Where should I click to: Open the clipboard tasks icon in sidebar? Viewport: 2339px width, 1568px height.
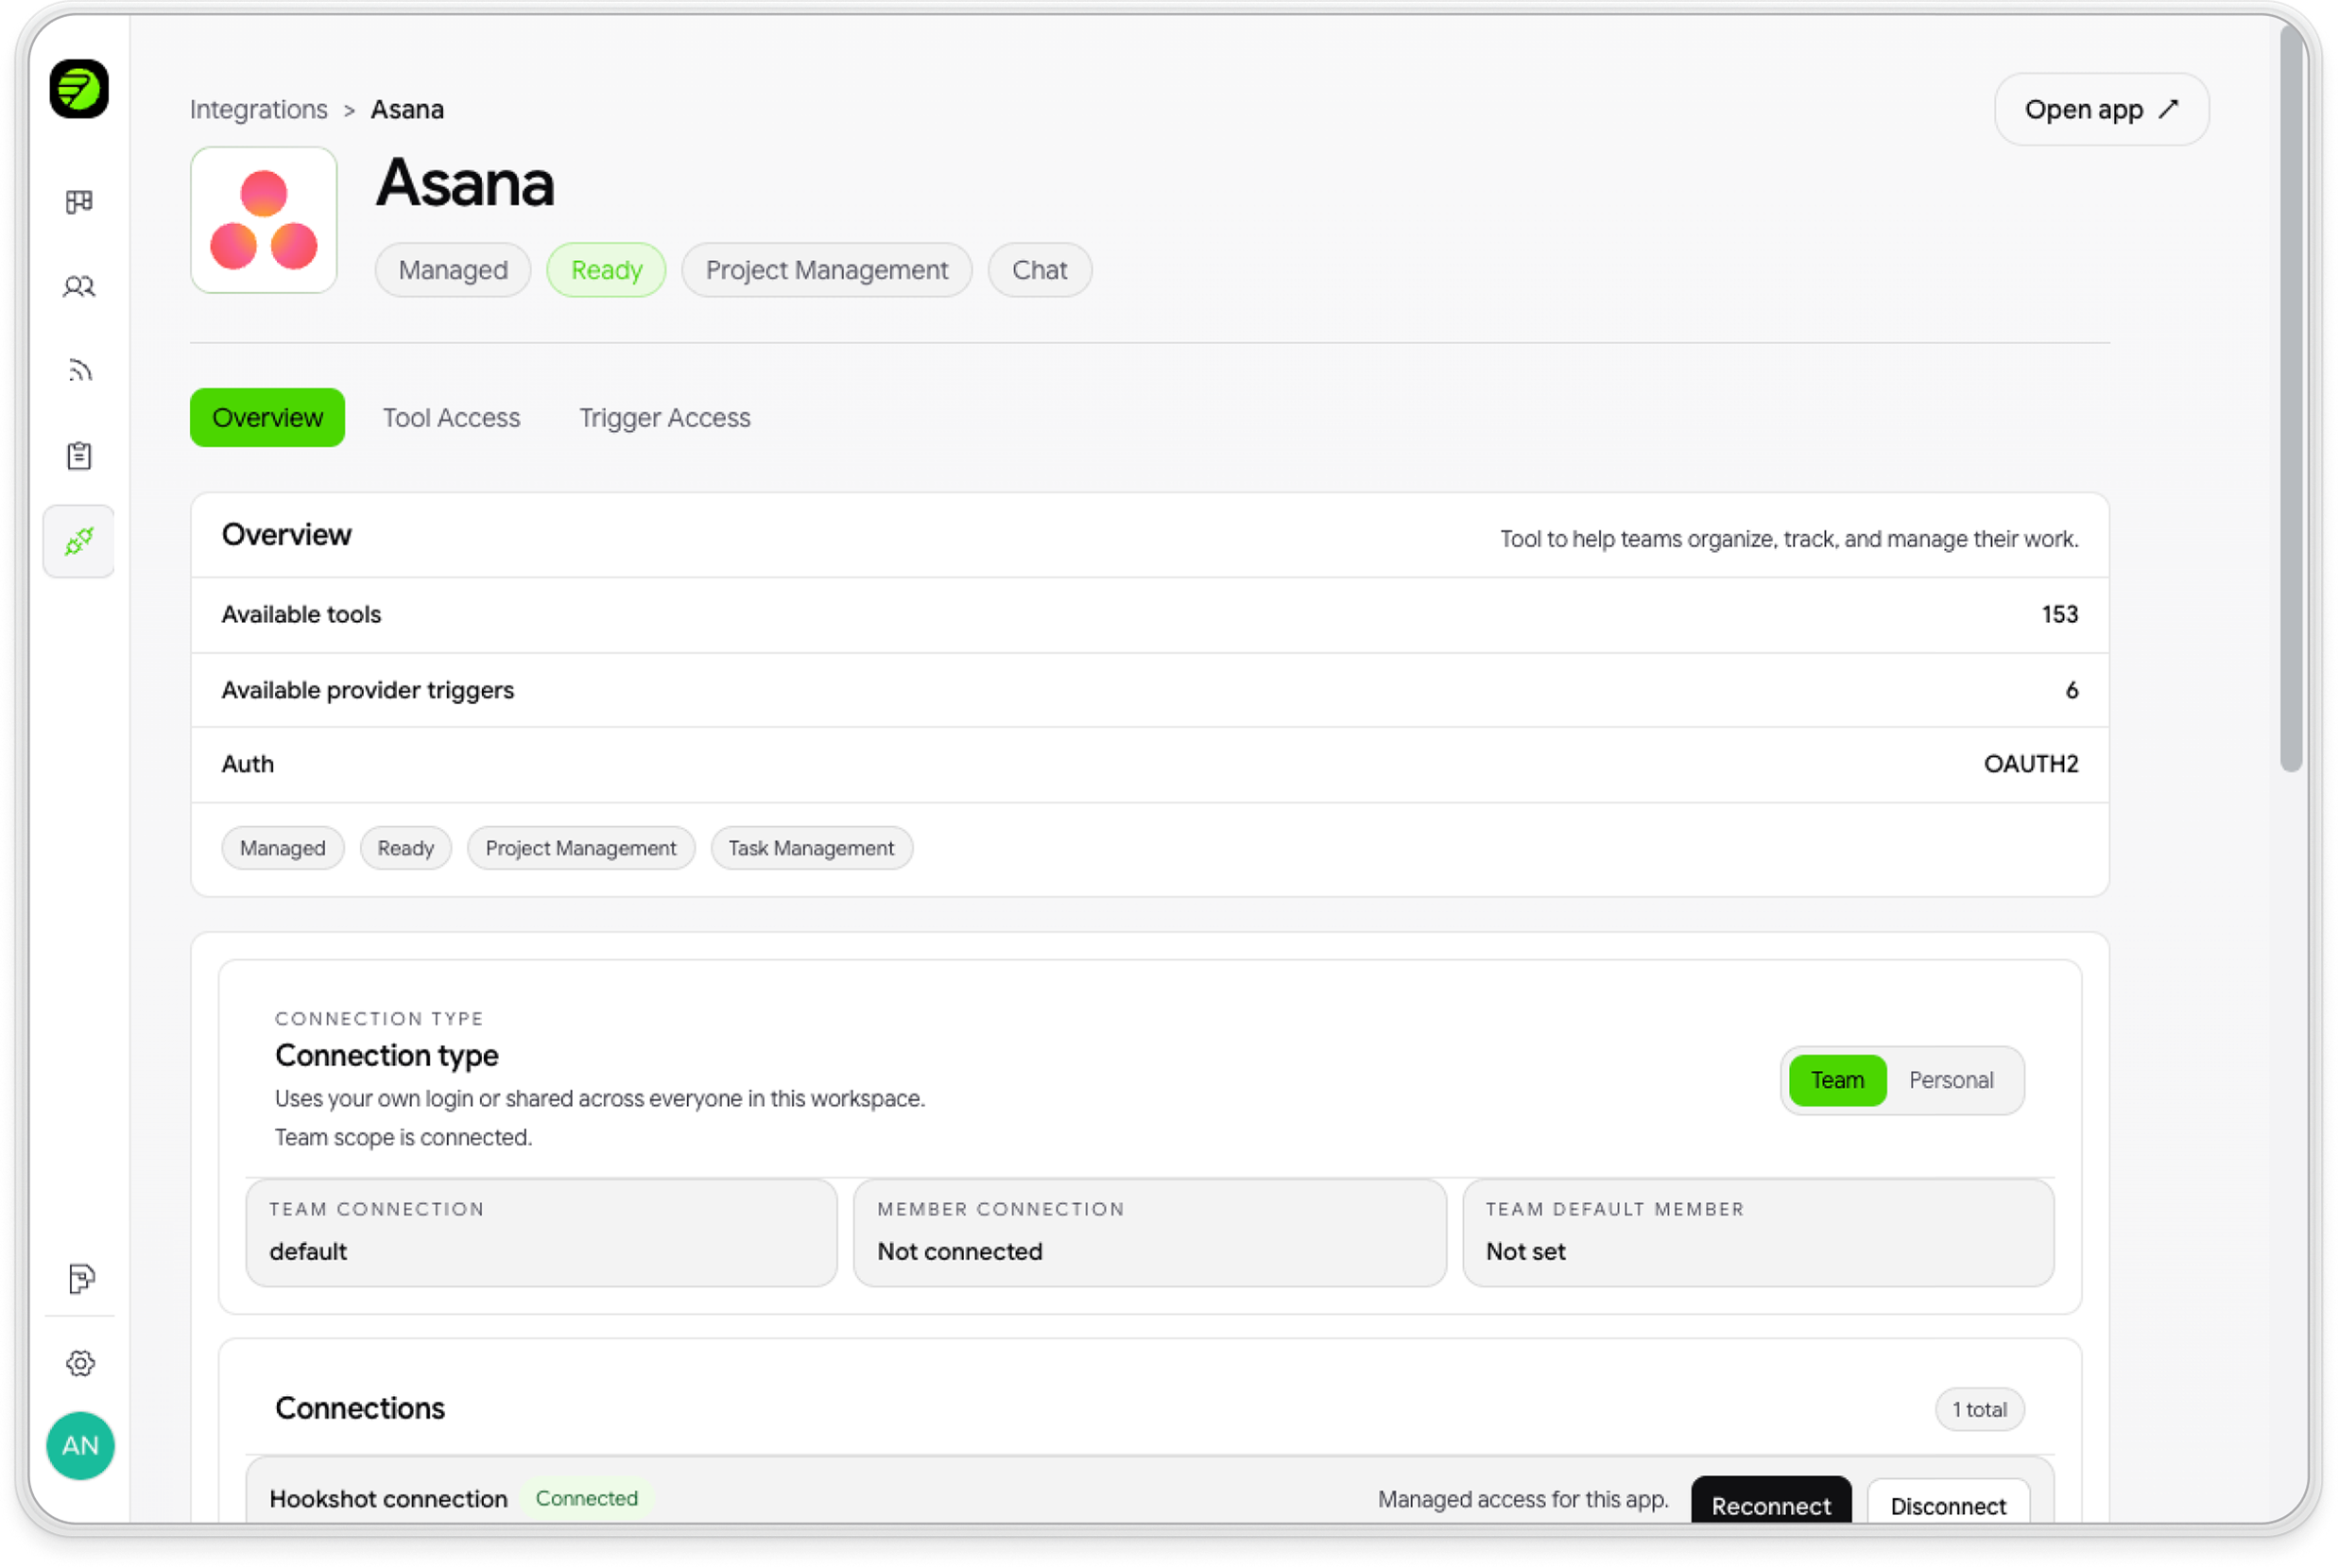point(79,456)
